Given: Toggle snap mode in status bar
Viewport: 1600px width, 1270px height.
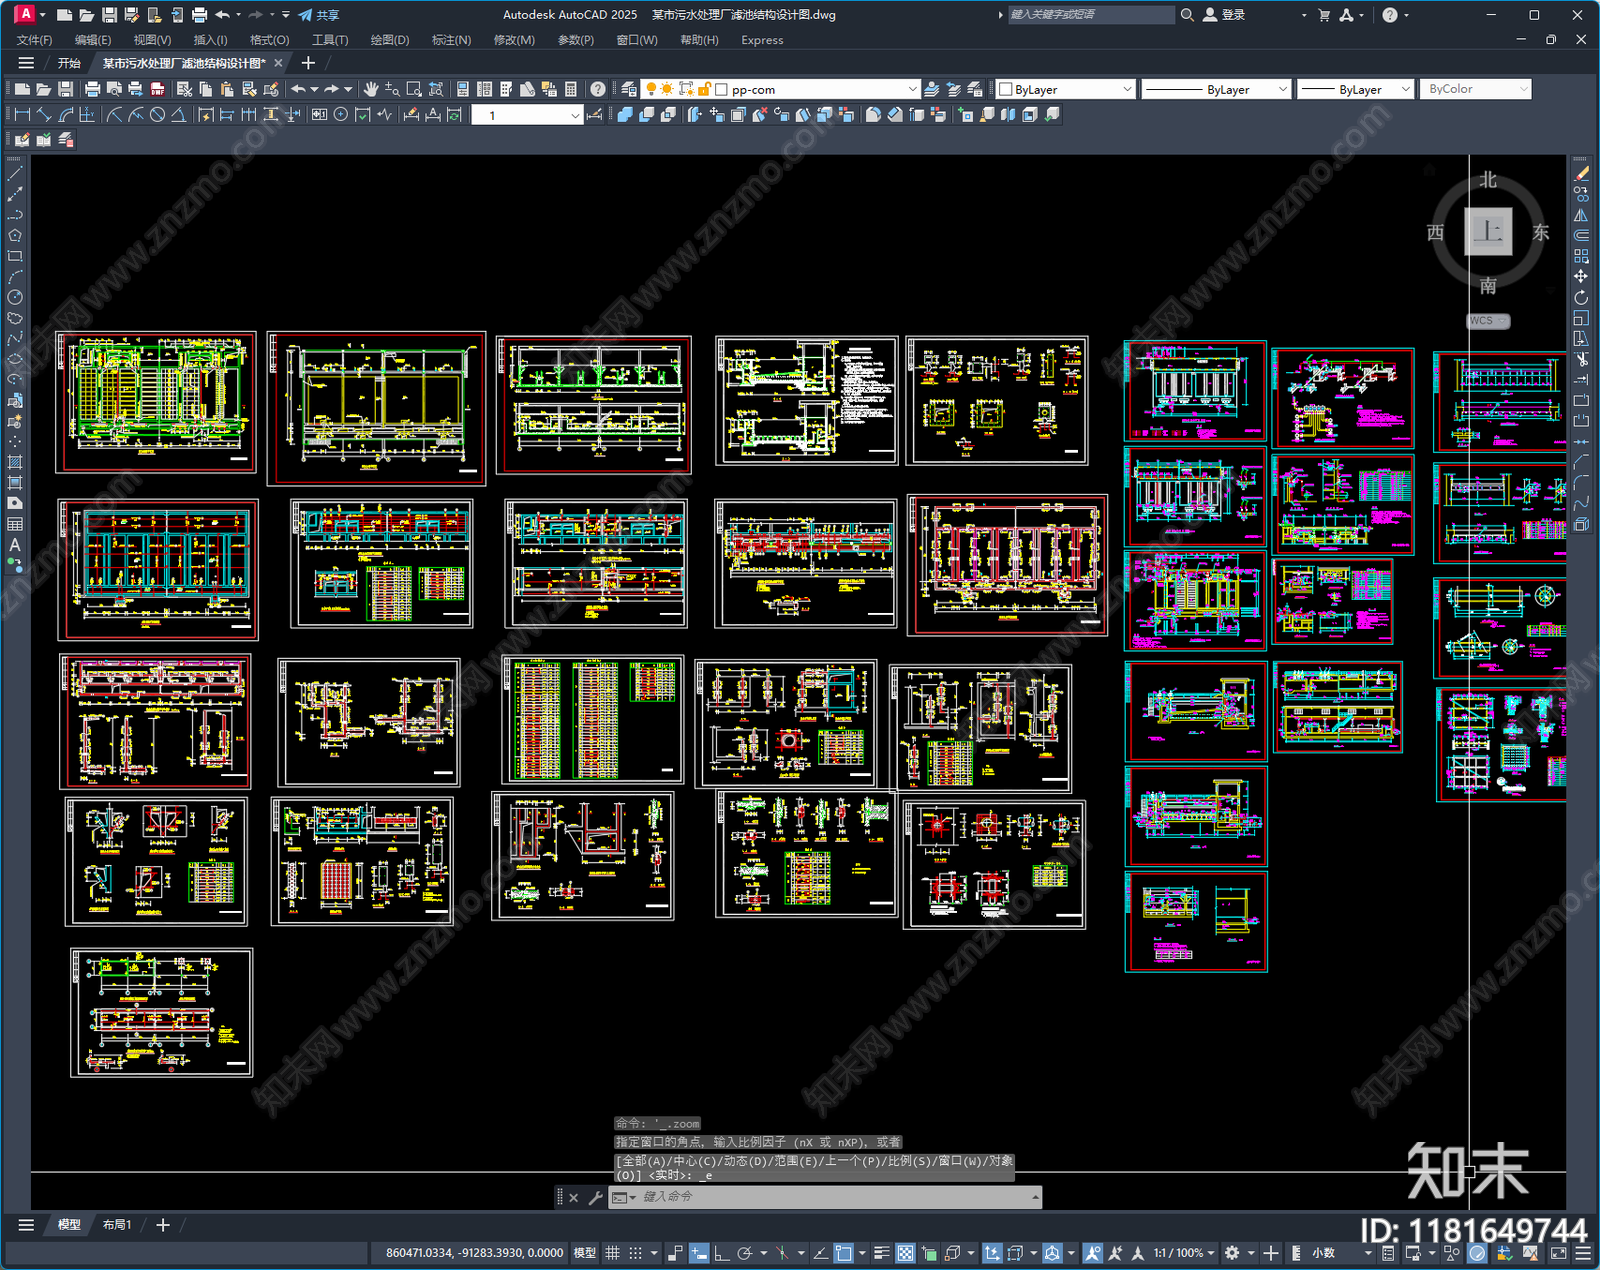Looking at the screenshot, I should point(635,1253).
